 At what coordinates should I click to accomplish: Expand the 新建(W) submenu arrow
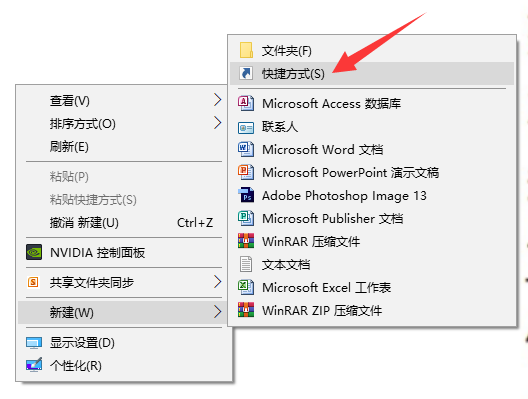[218, 312]
